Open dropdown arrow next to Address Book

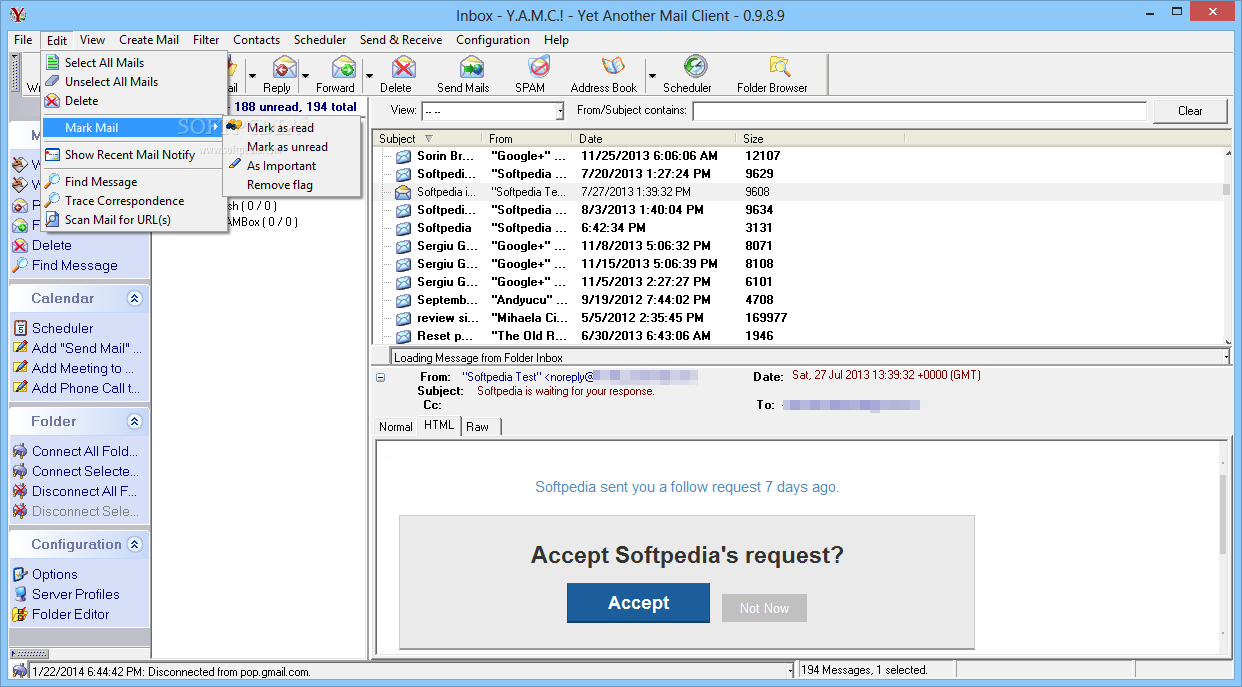[x=652, y=75]
